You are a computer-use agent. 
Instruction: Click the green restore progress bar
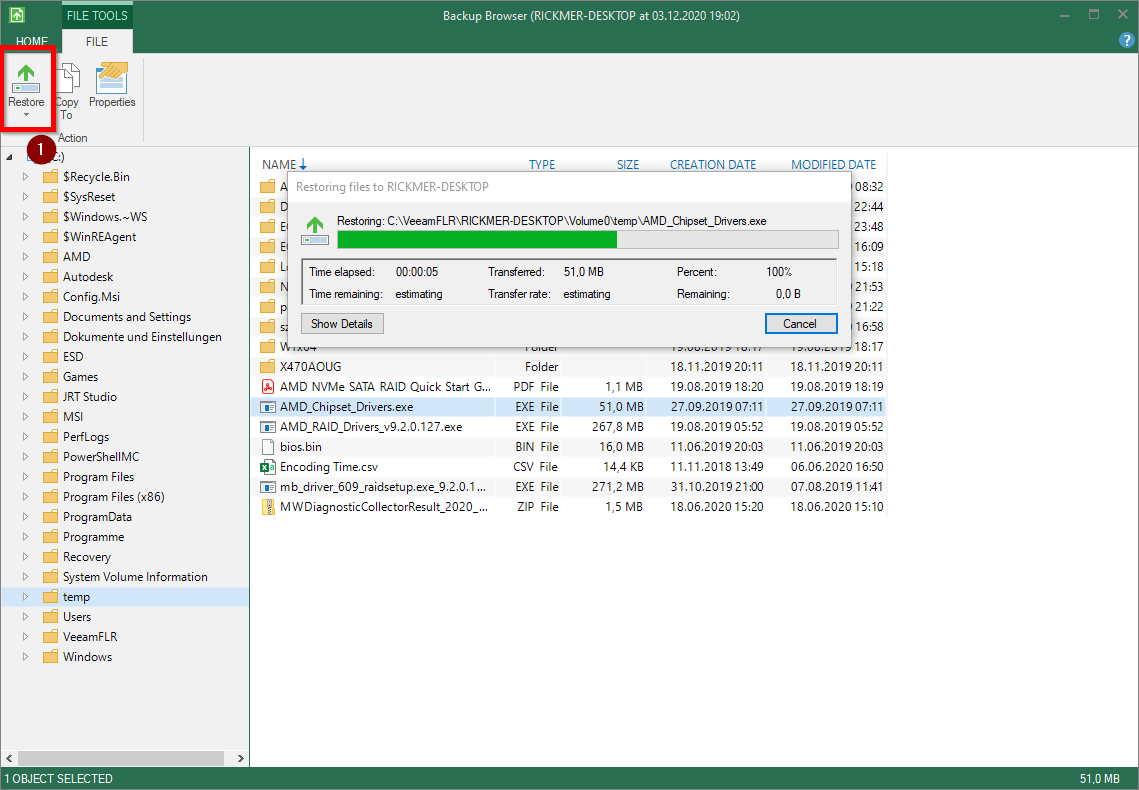click(588, 240)
